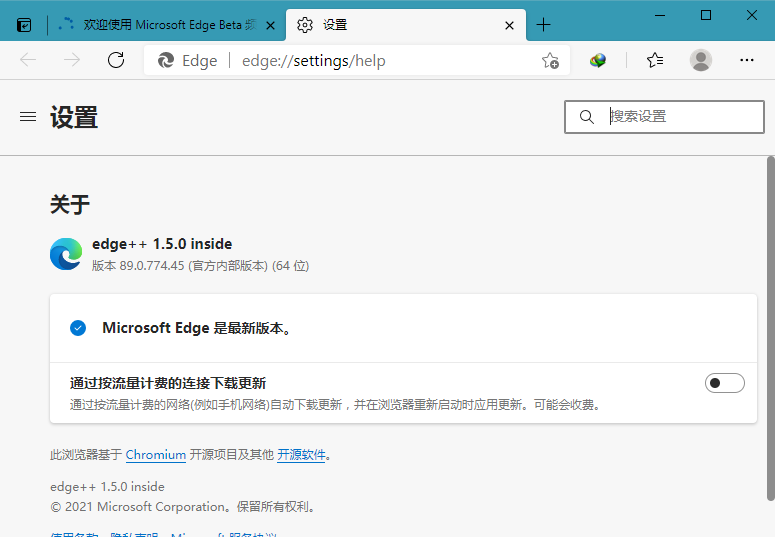Viewport: 775px width, 537px height.
Task: Add this page to favorites
Action: pos(550,61)
